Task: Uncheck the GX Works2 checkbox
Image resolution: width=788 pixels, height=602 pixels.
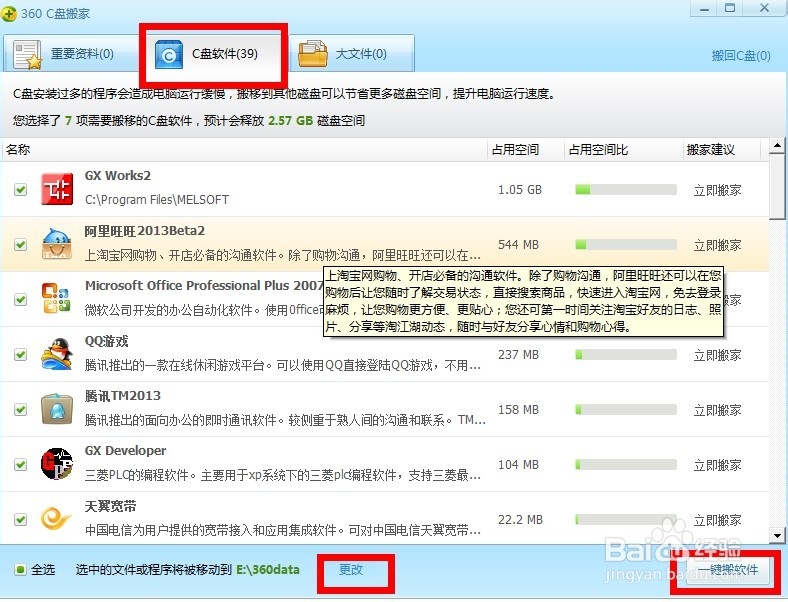Action: 21,189
